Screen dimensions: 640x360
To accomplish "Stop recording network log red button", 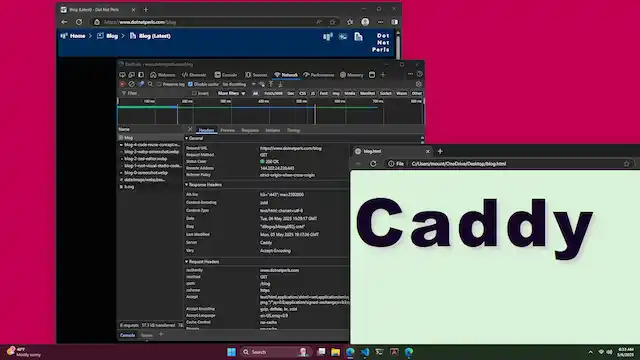I will pyautogui.click(x=122, y=84).
